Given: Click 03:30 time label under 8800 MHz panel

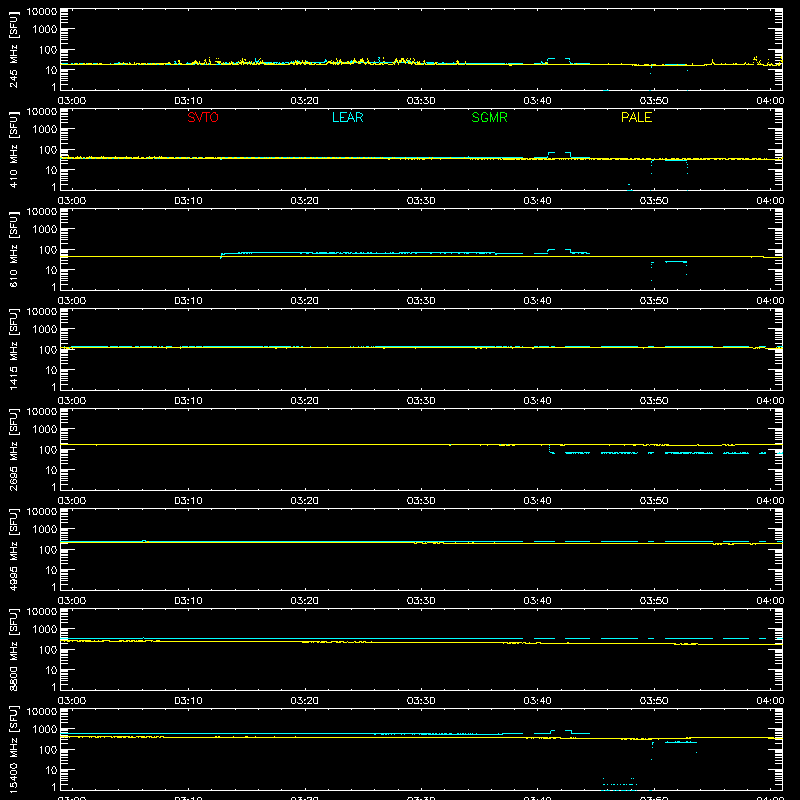Looking at the screenshot, I should (x=421, y=701).
